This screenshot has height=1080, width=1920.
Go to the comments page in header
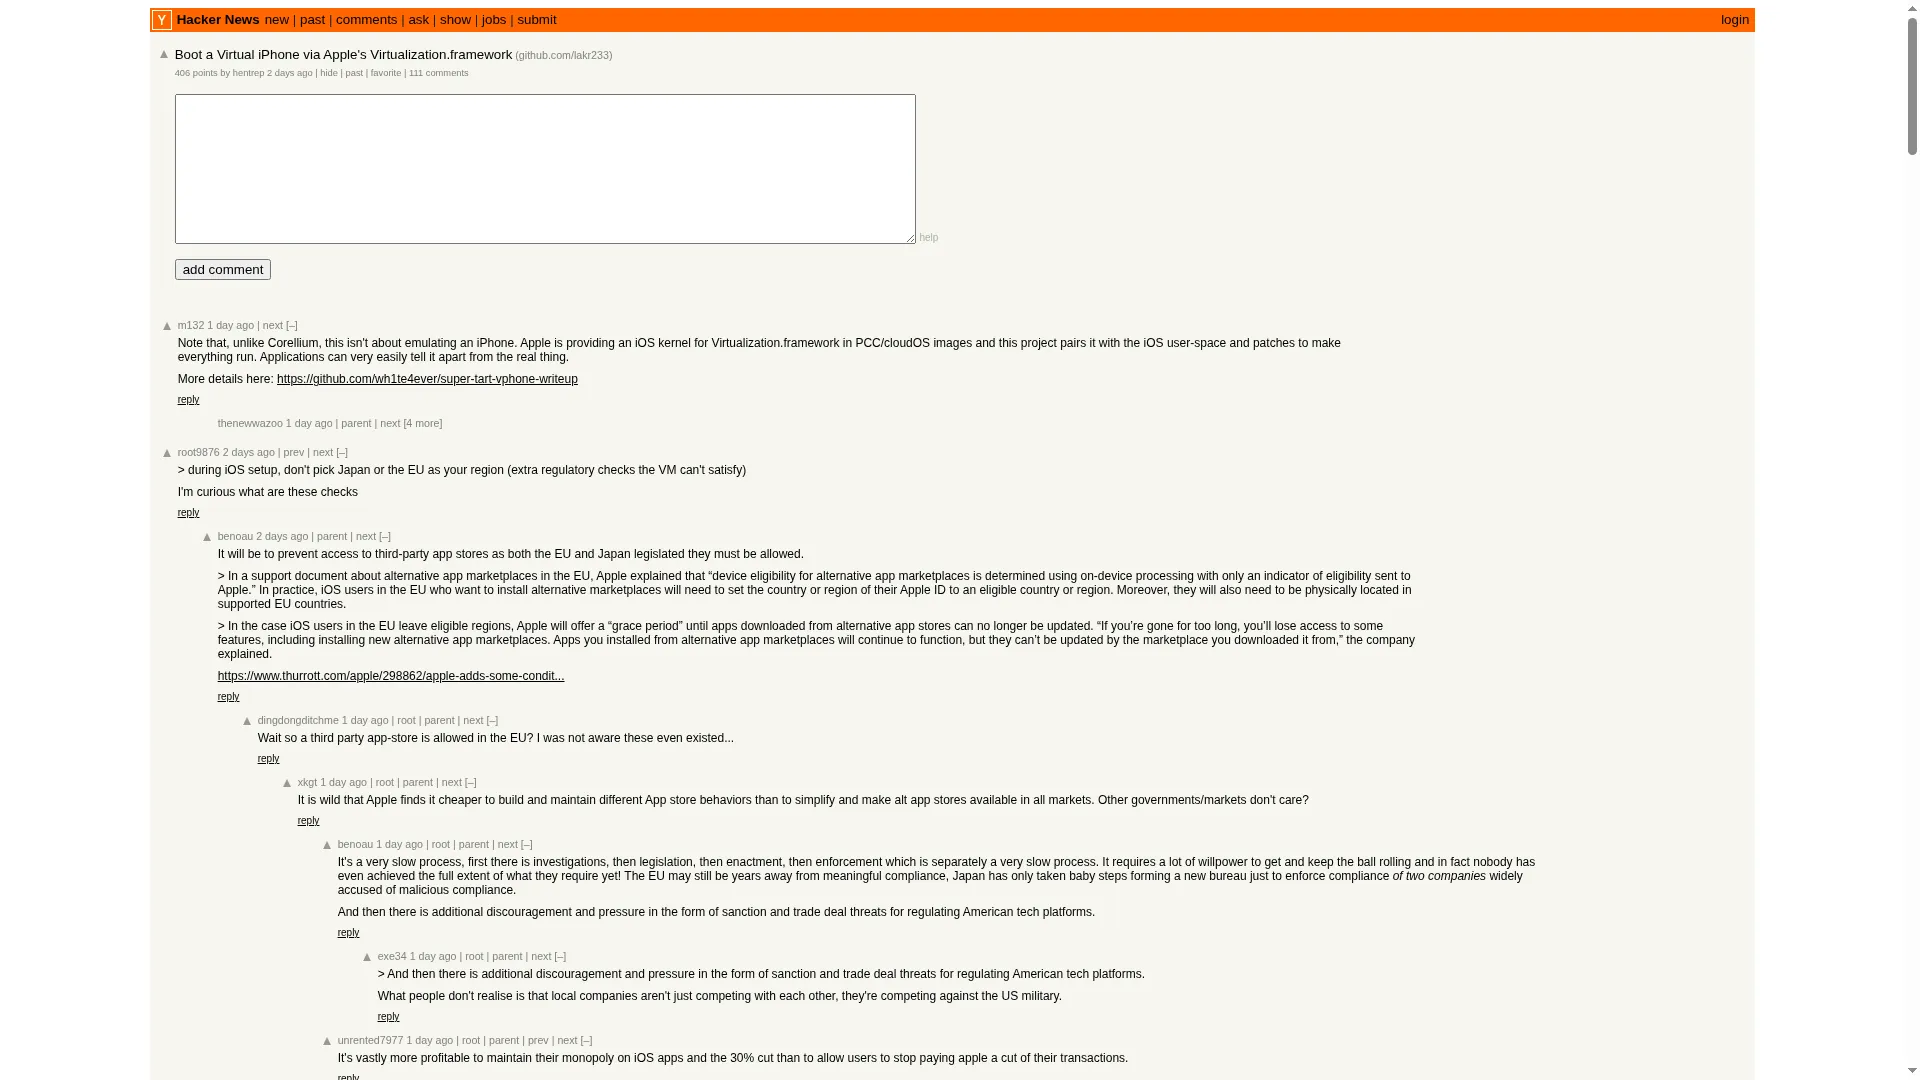(x=366, y=20)
